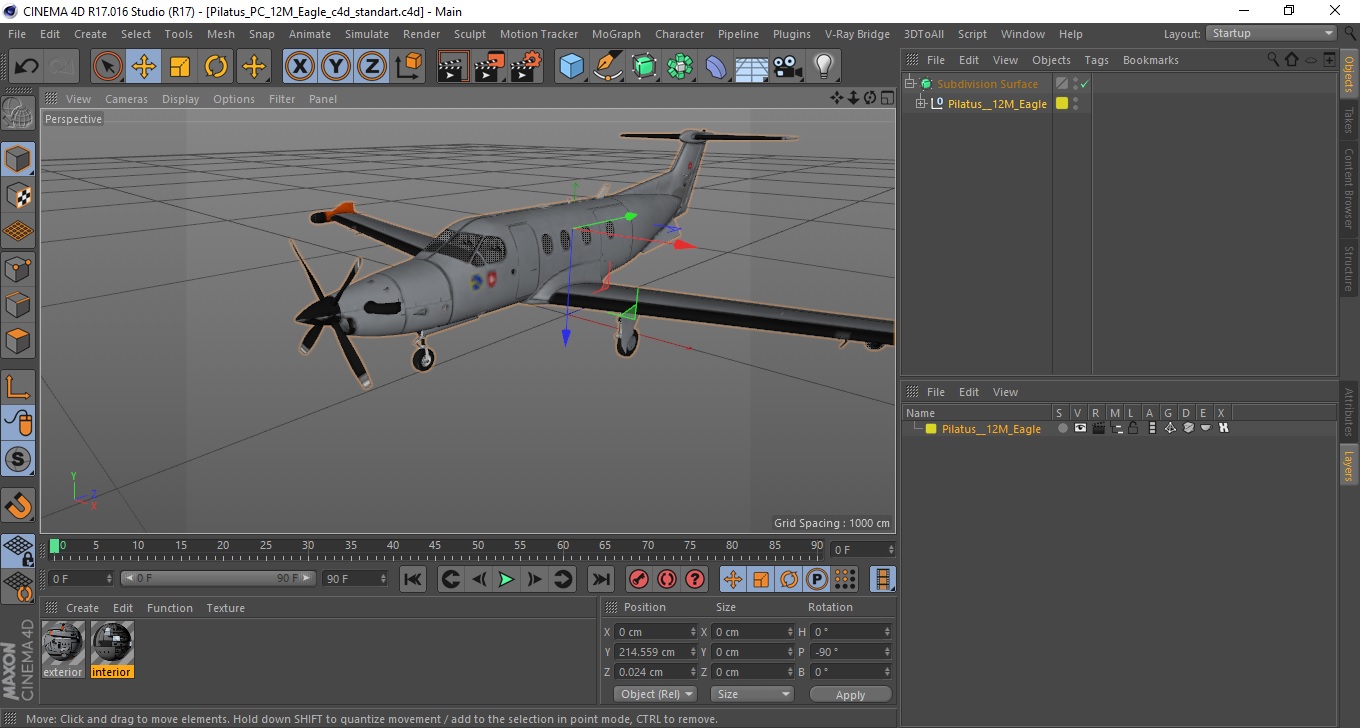
Task: Open the spline Pen tool
Action: [608, 67]
